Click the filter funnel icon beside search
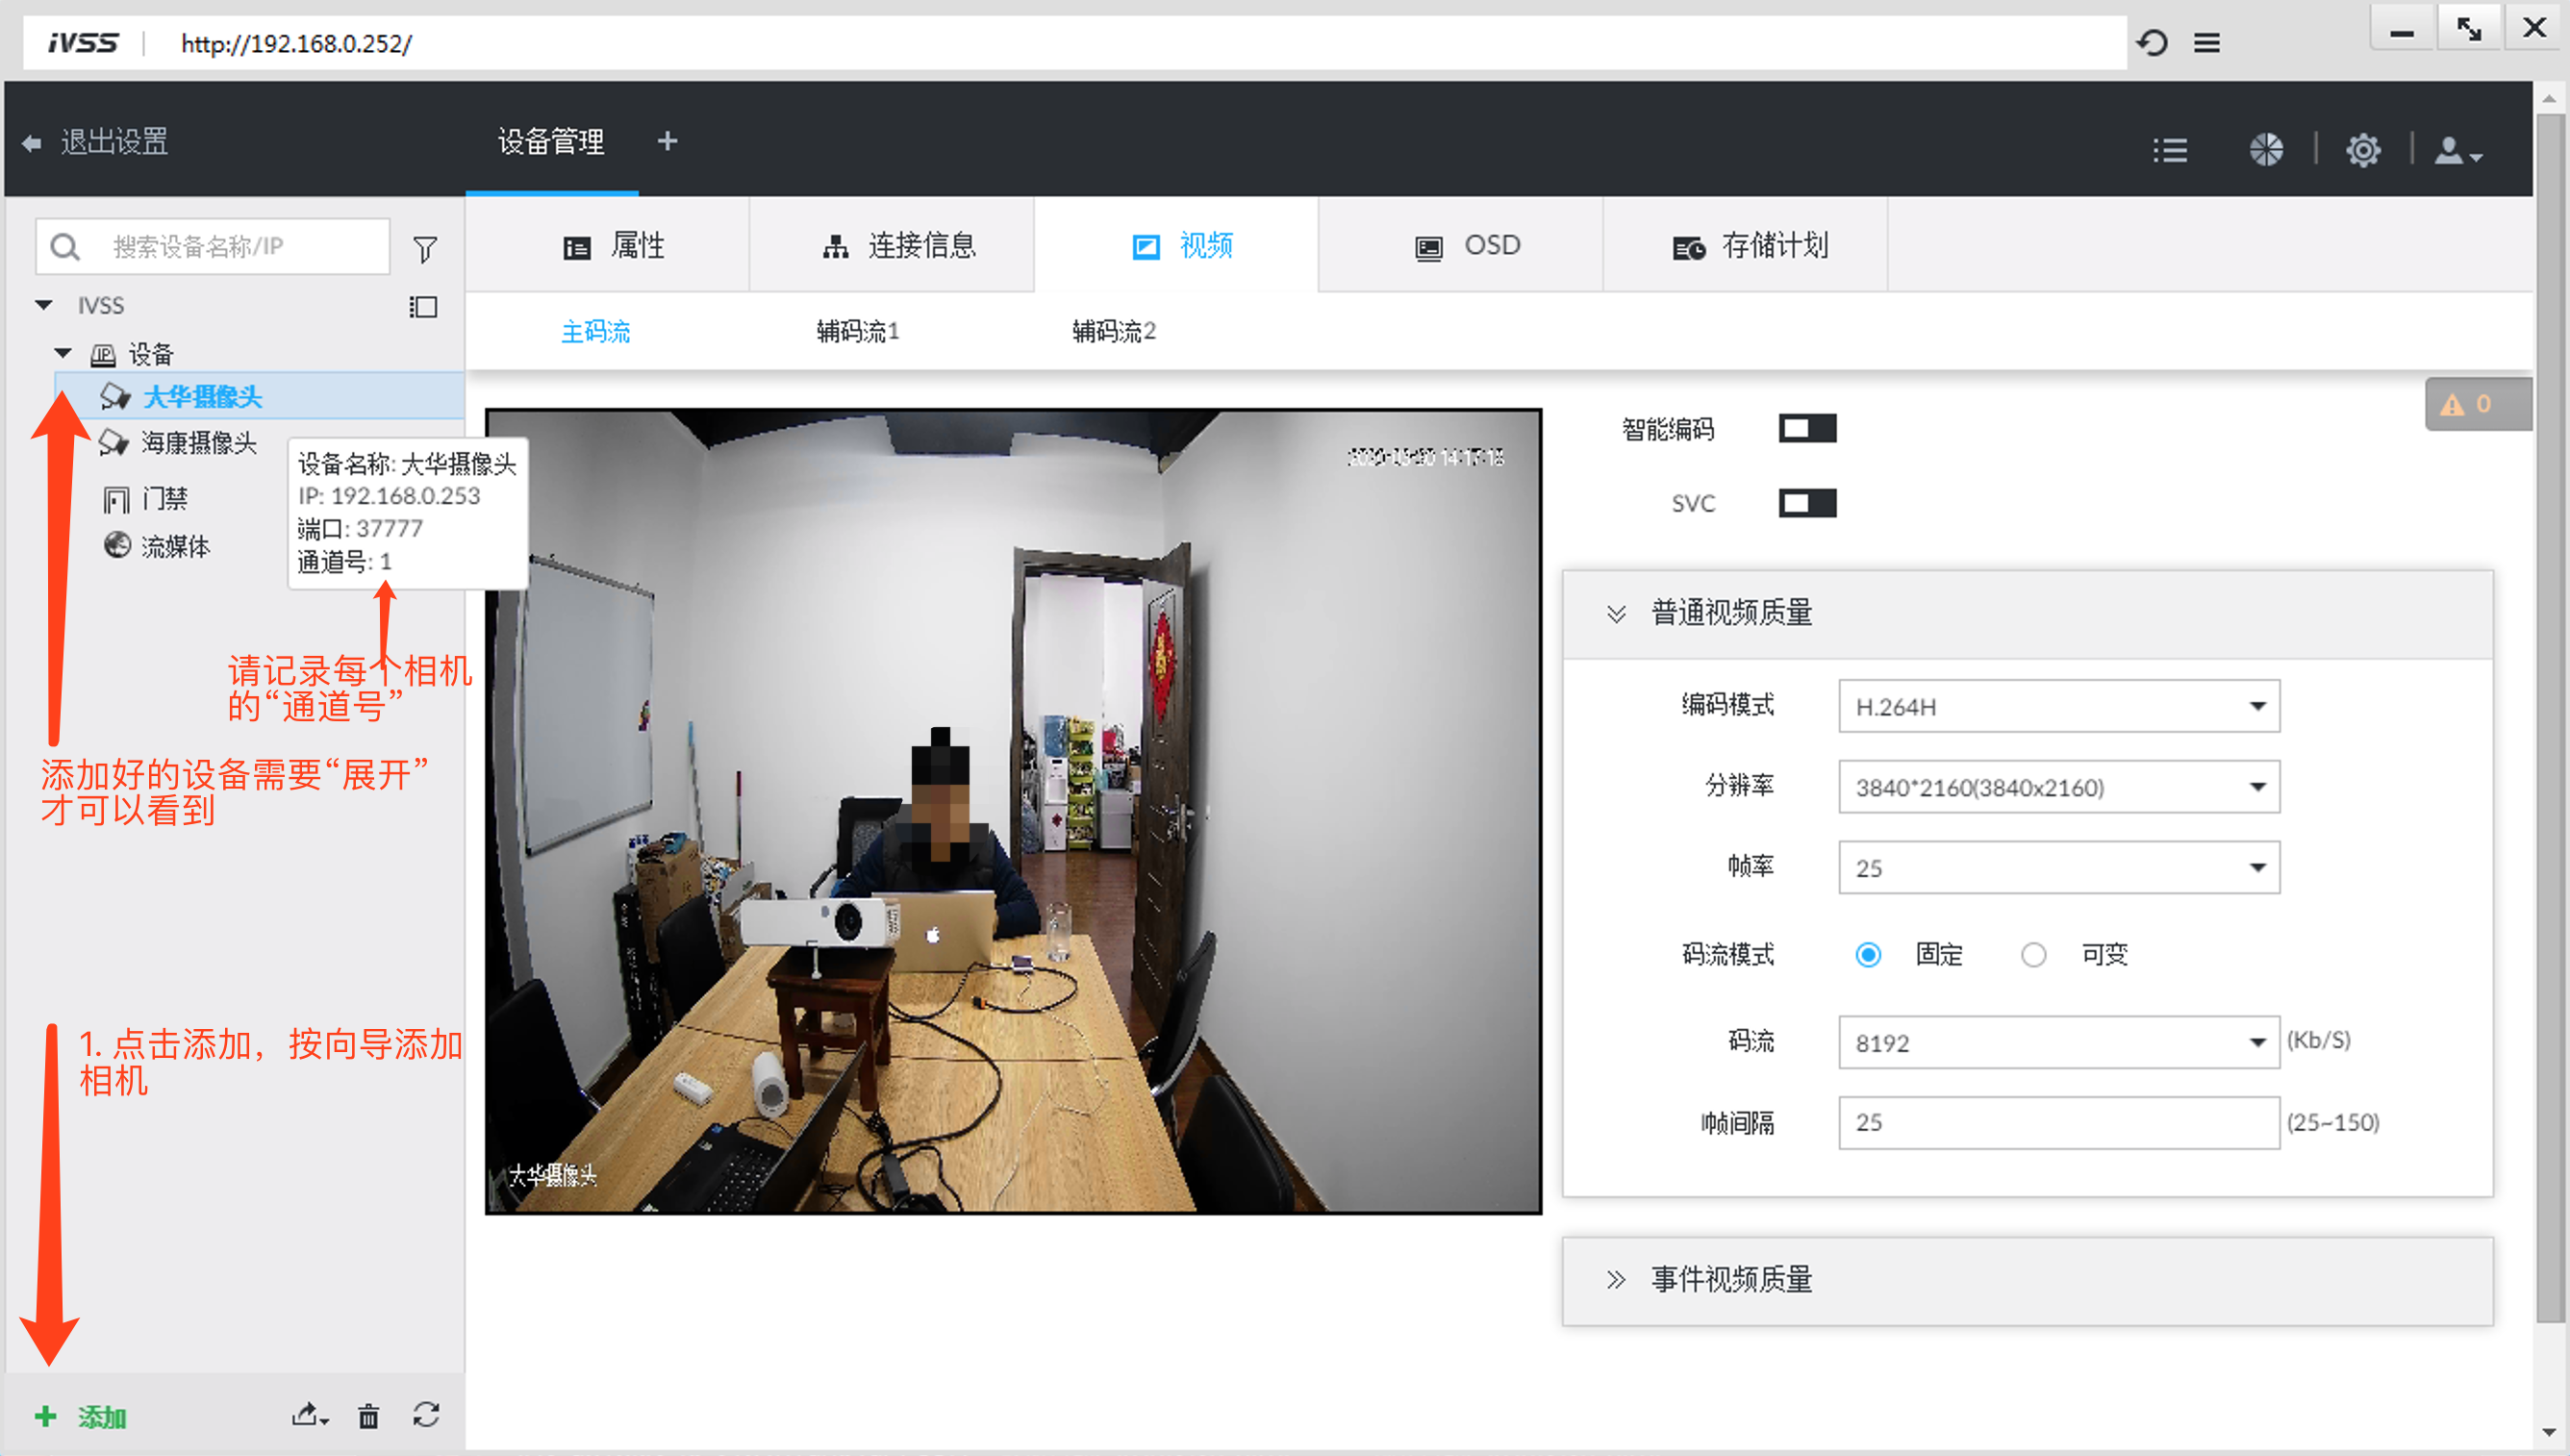 click(x=425, y=248)
